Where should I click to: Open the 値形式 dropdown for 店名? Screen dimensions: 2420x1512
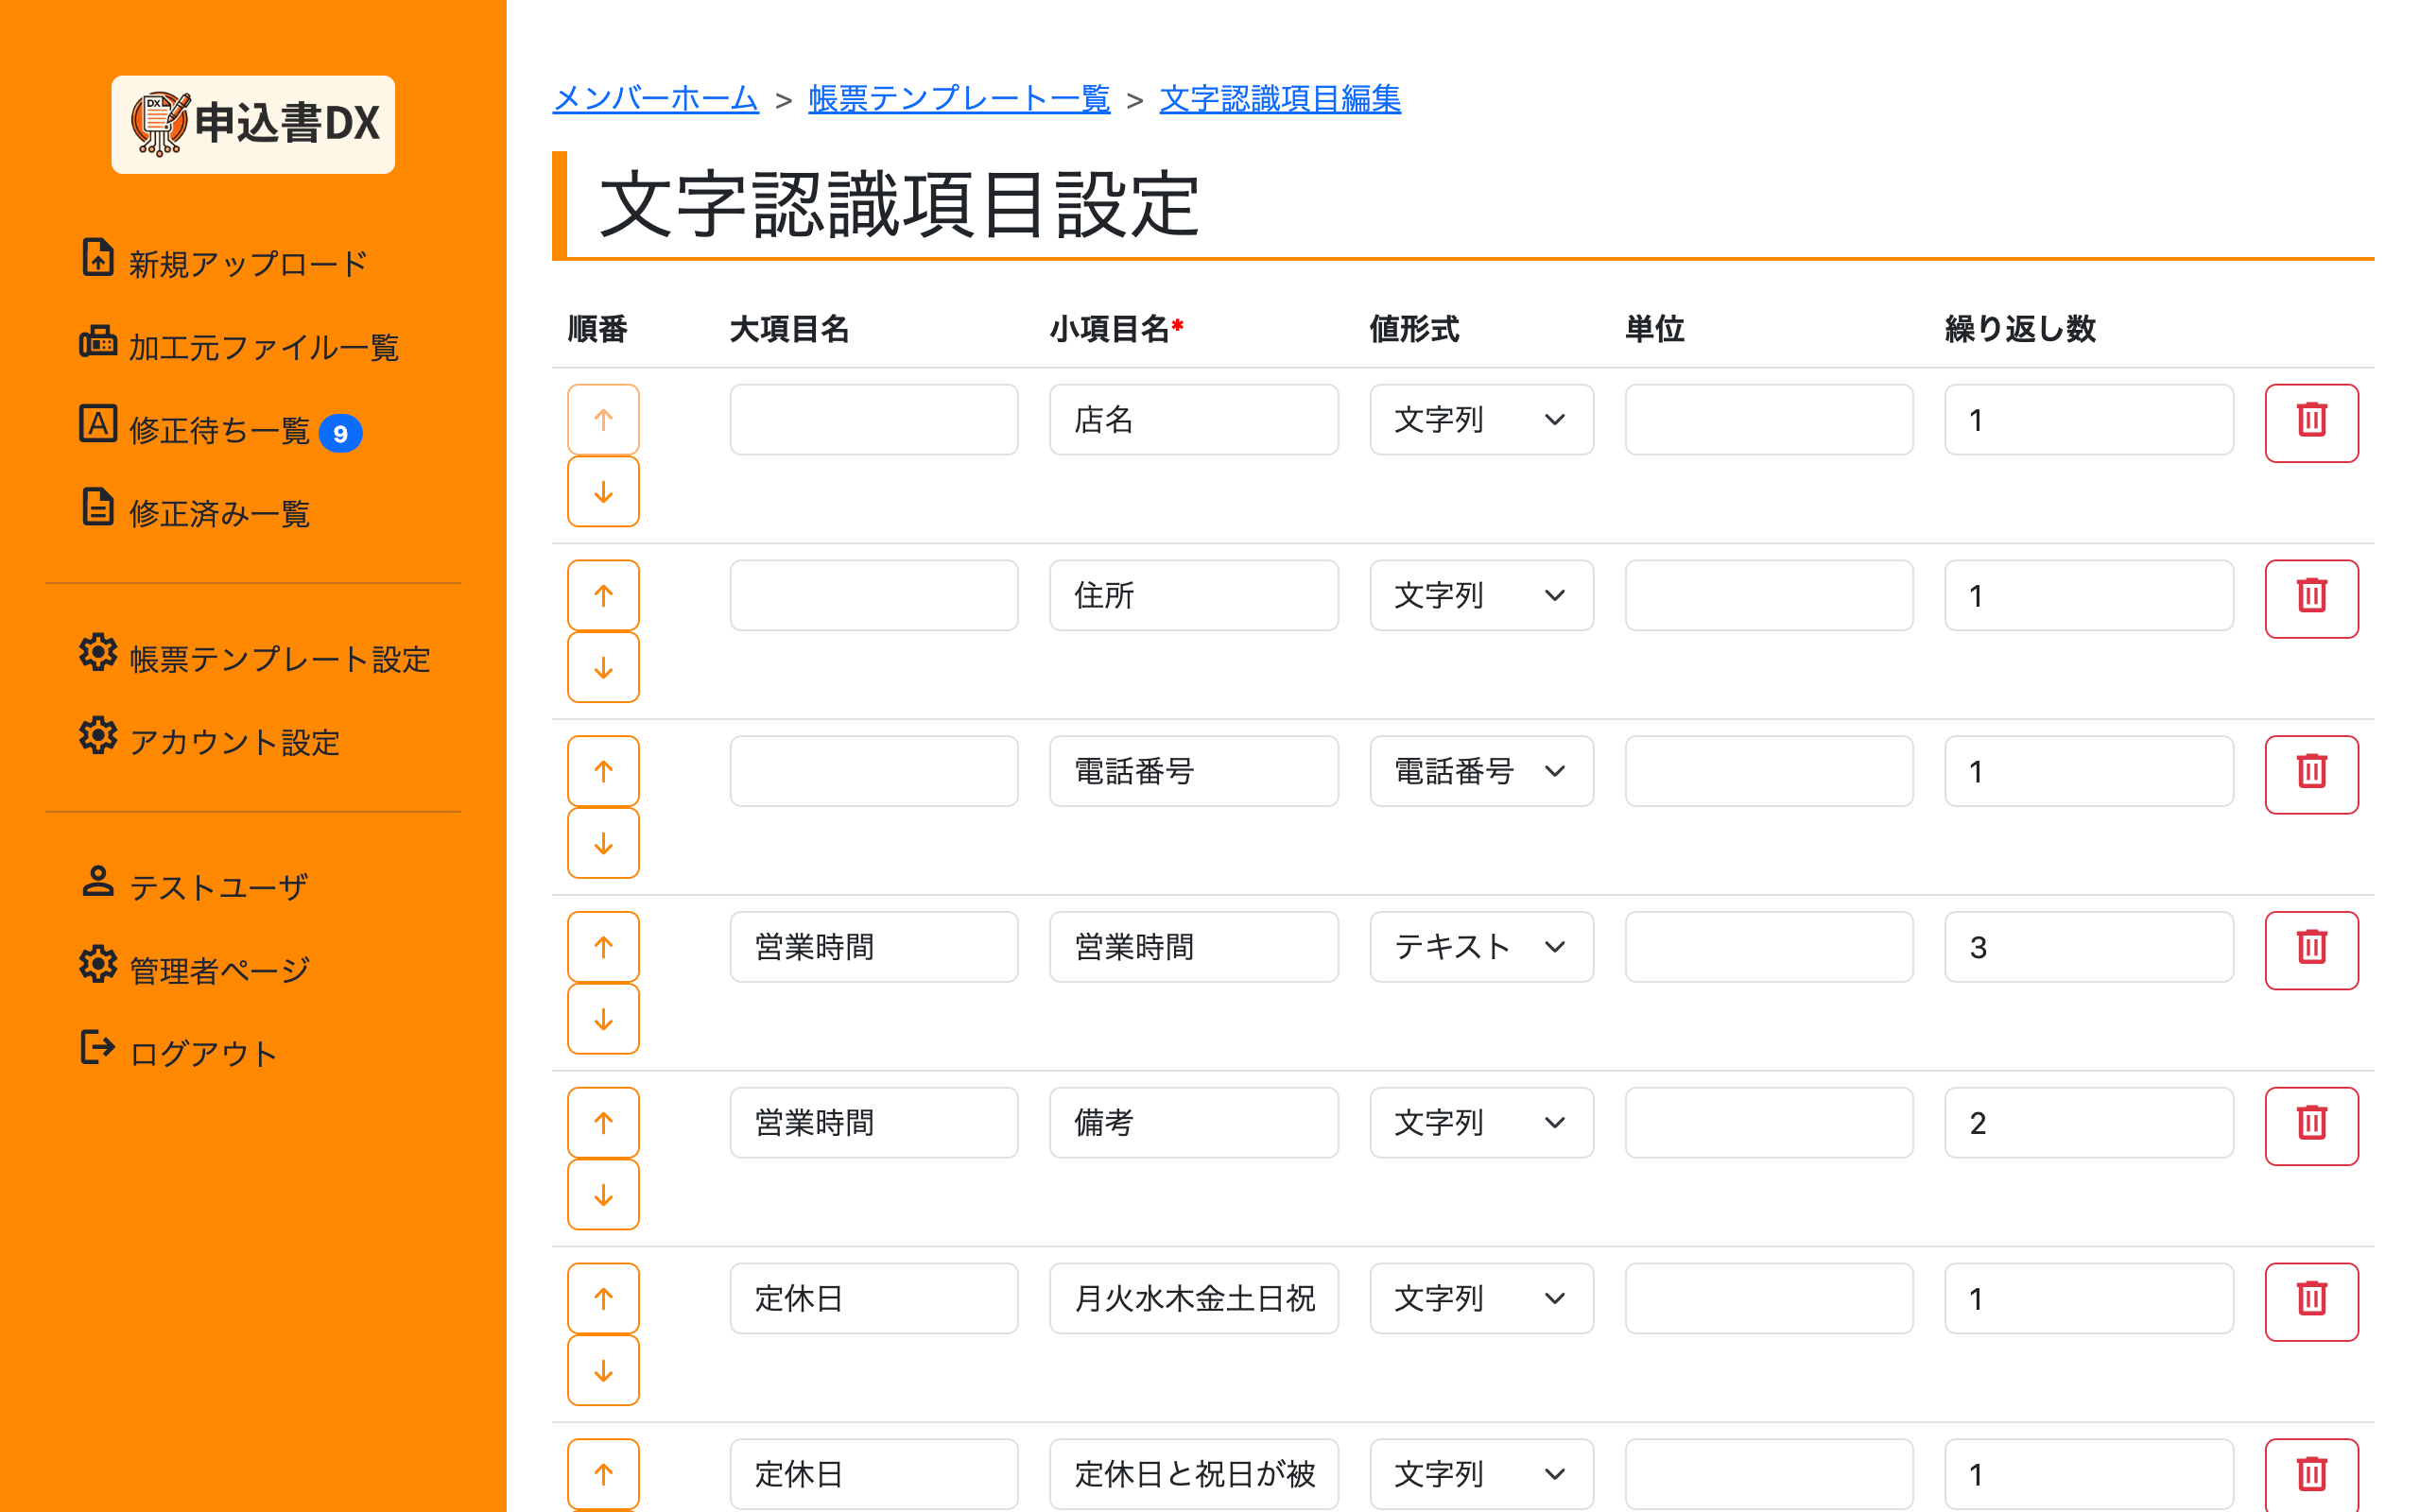1481,420
